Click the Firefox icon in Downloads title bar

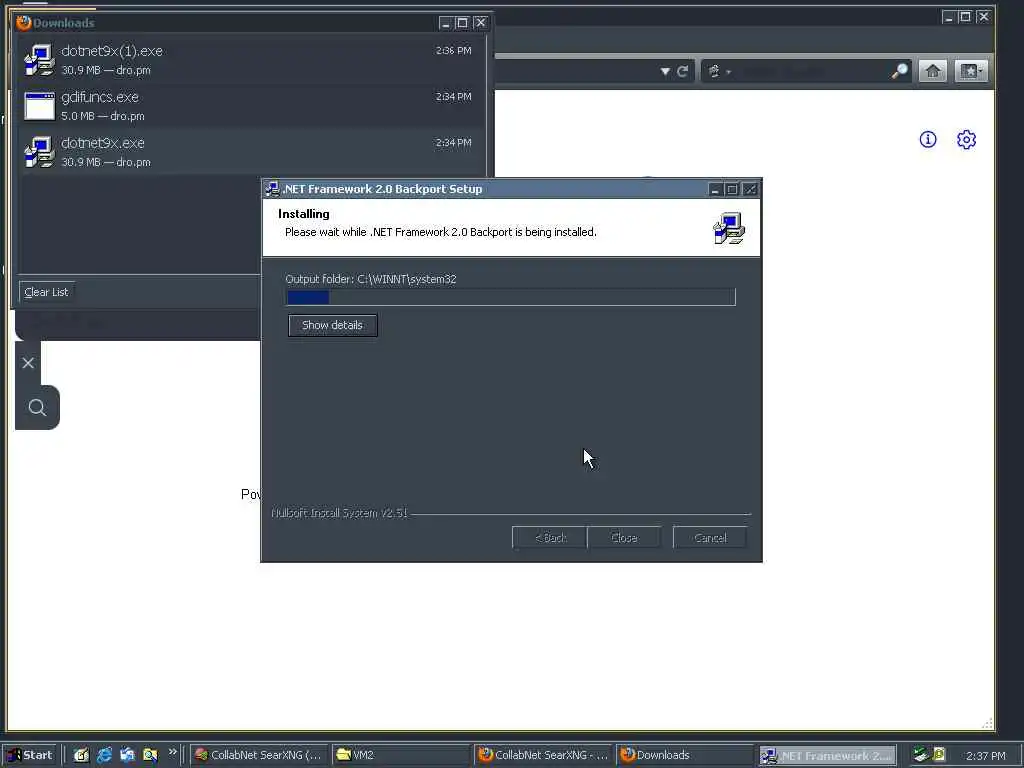tap(24, 23)
